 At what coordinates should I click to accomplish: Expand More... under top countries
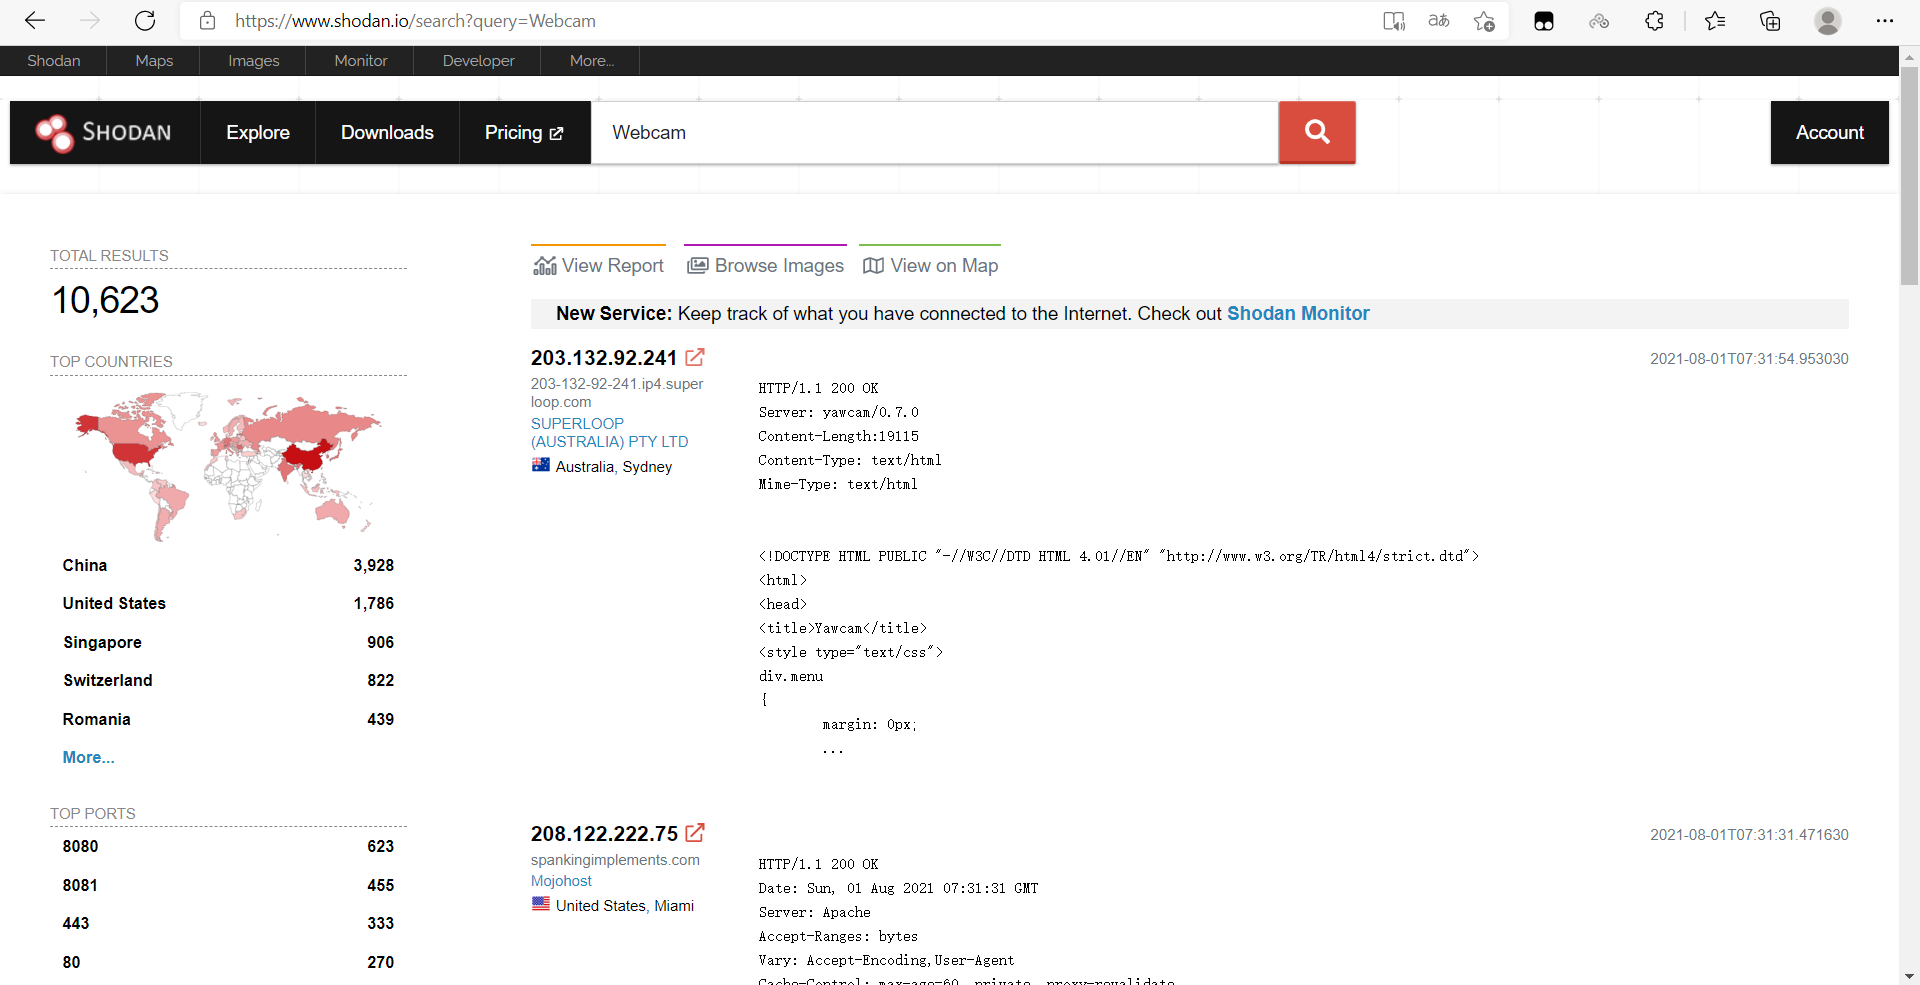click(88, 757)
